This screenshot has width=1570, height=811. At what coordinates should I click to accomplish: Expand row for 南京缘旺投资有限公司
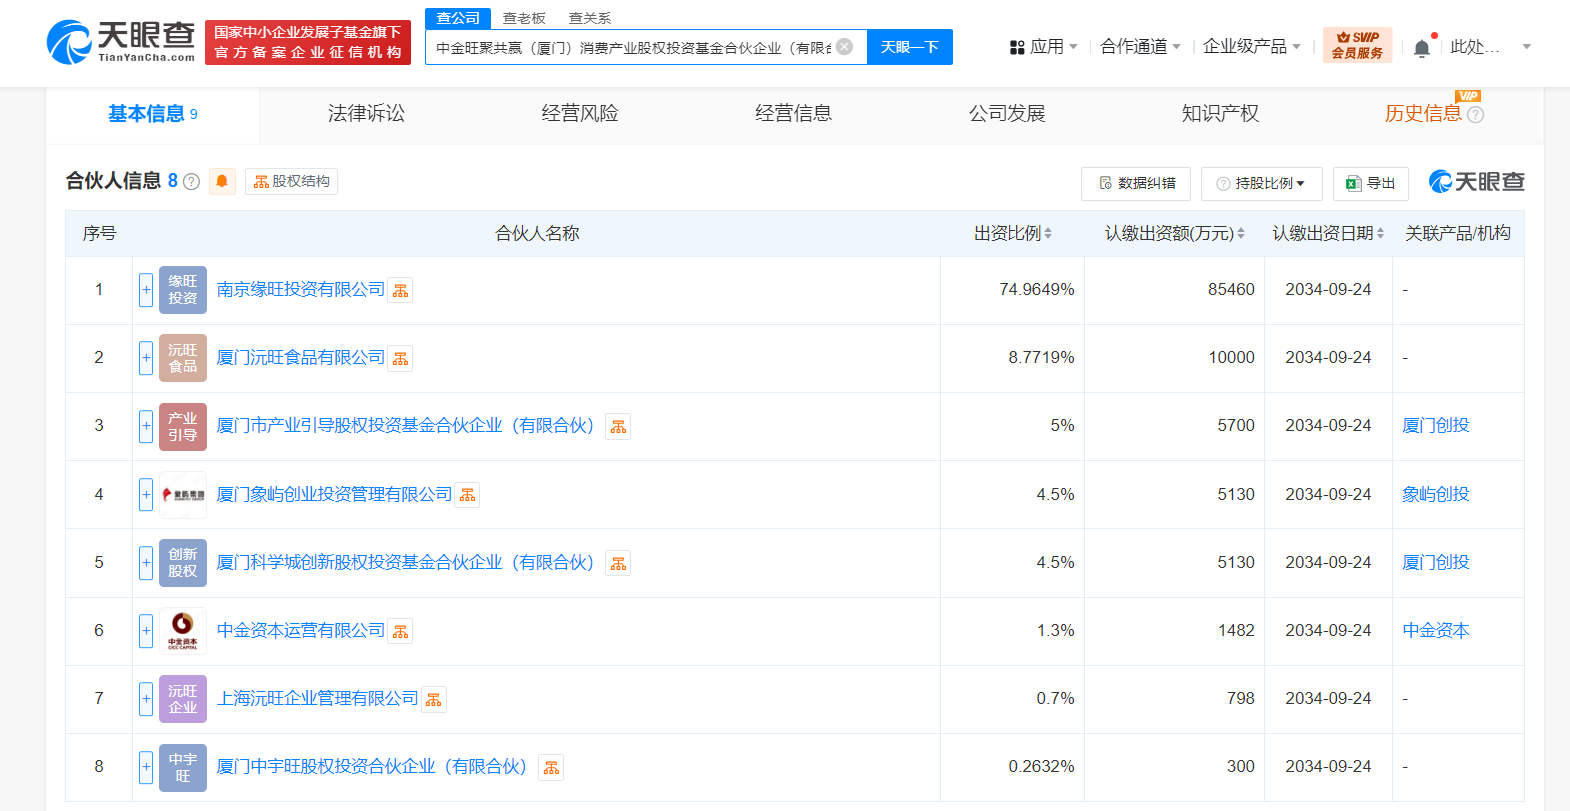pos(146,290)
